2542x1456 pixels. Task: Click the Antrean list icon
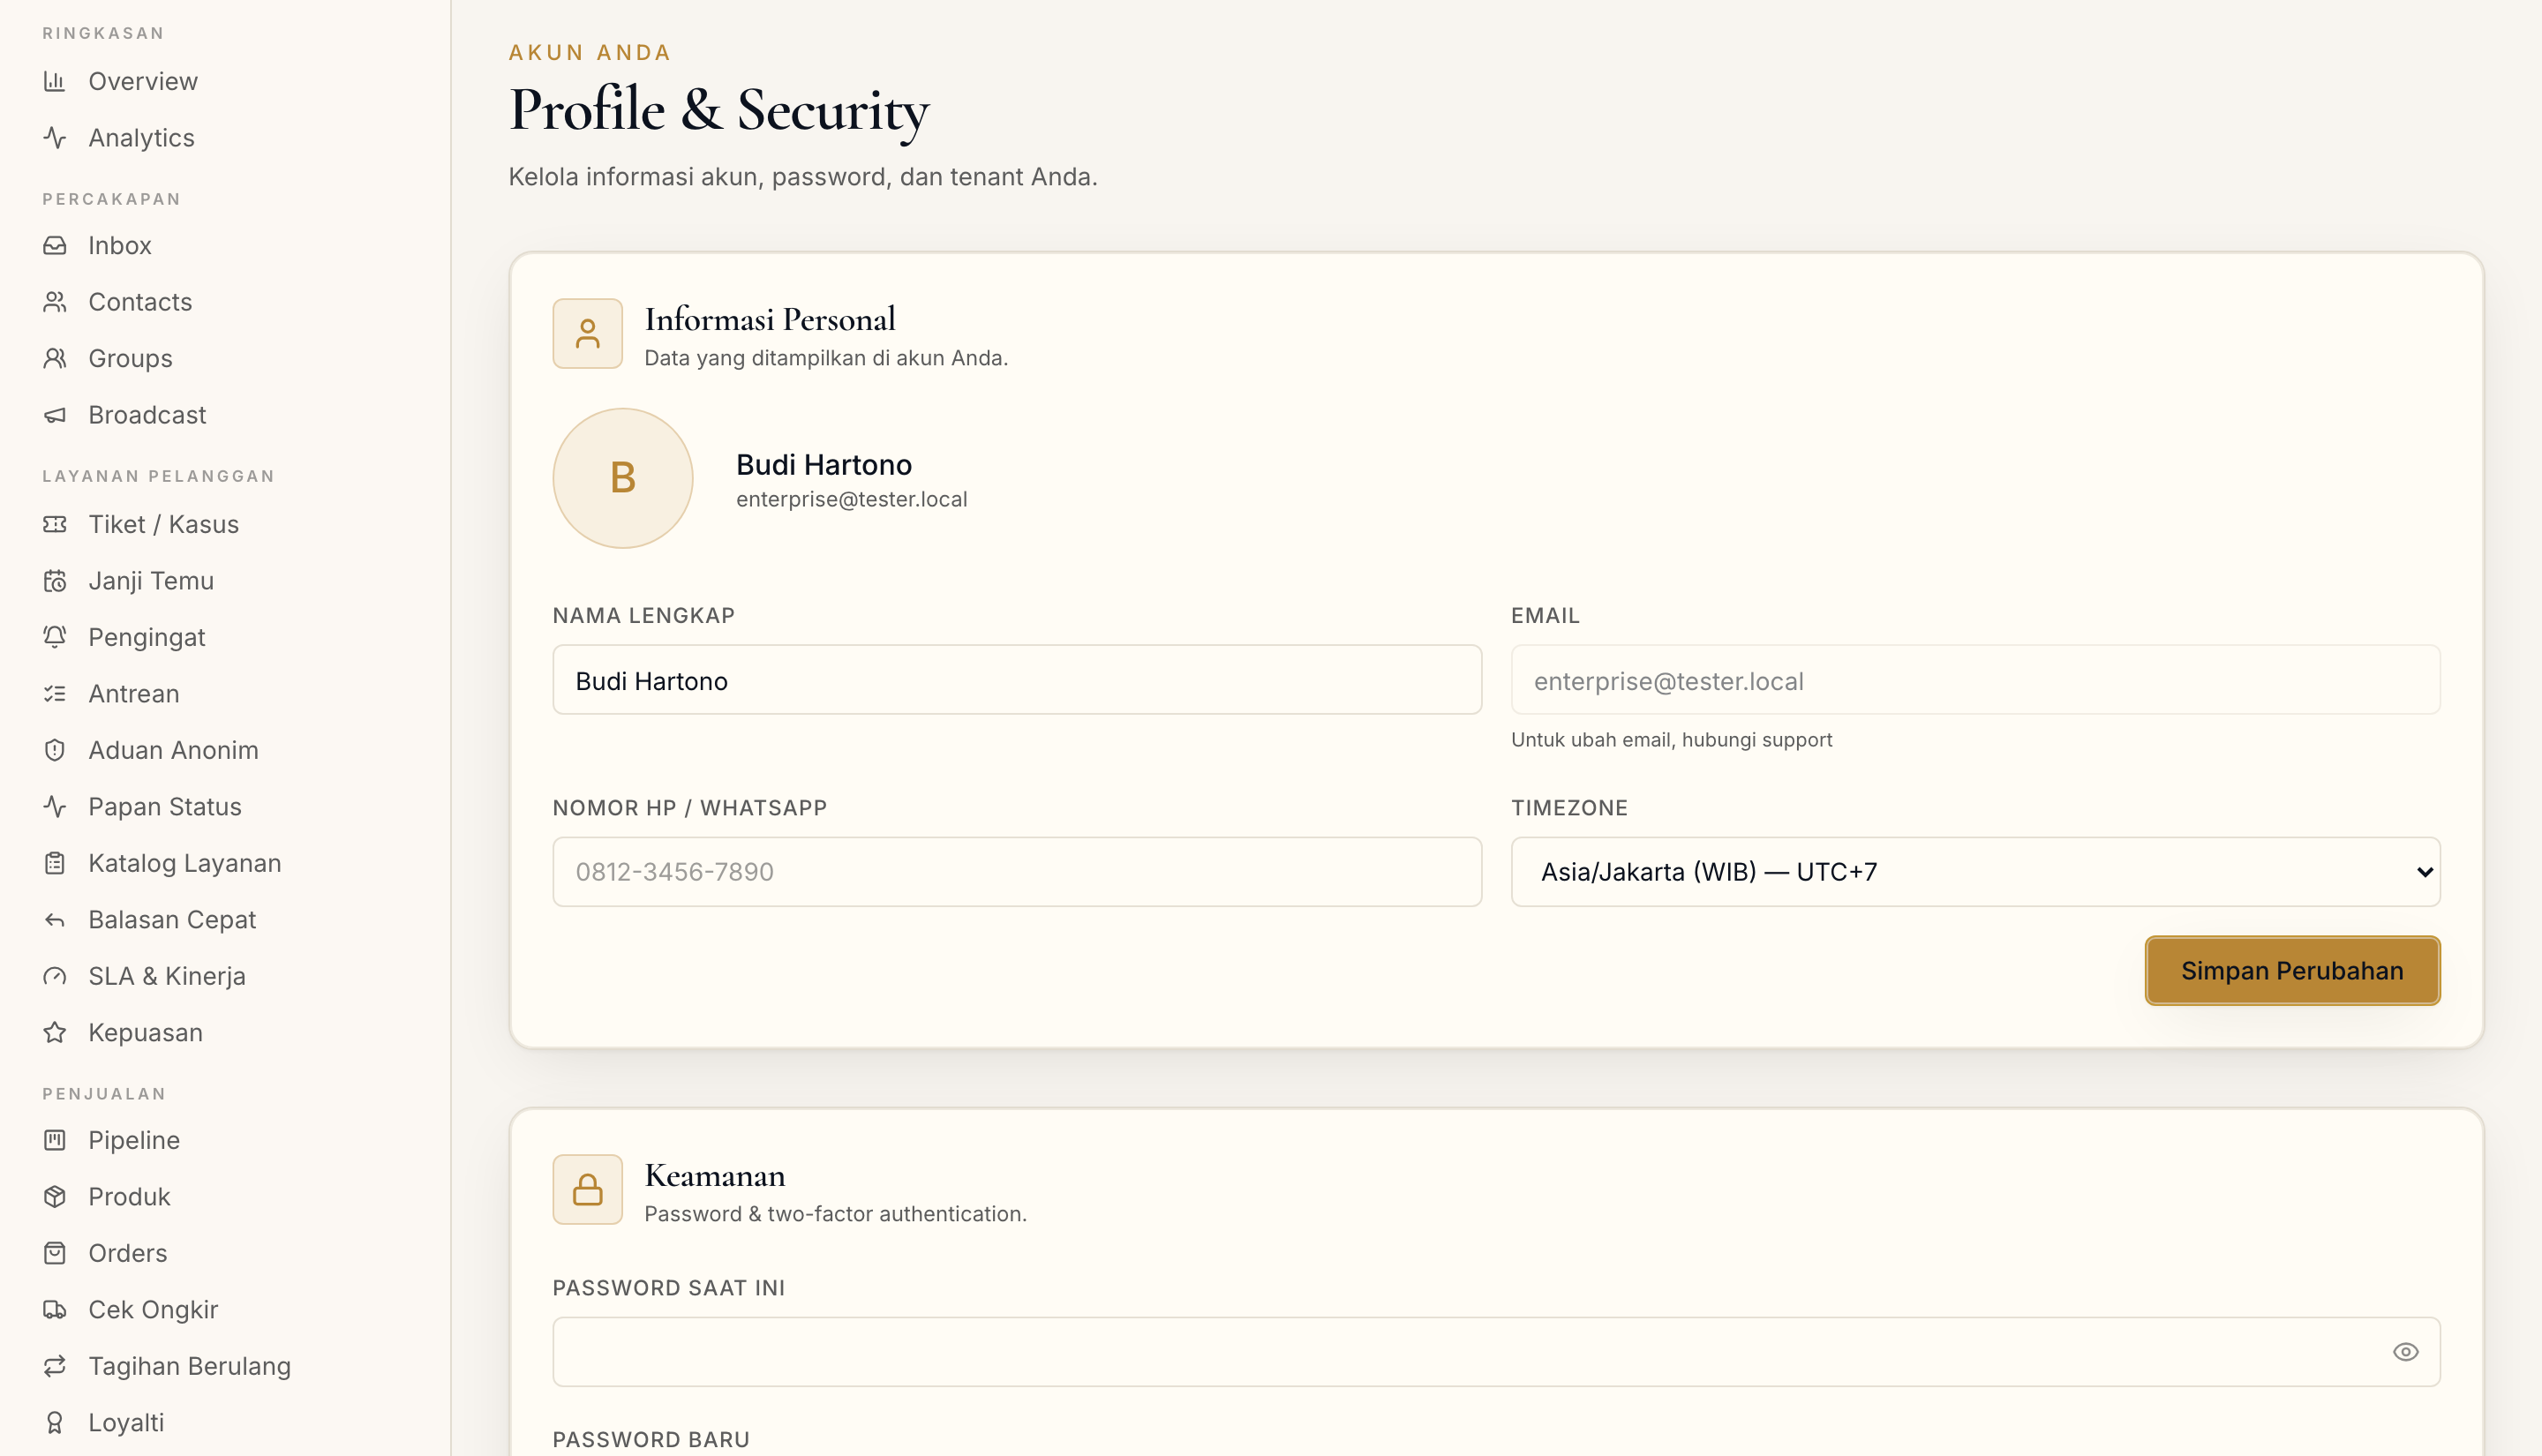click(55, 694)
